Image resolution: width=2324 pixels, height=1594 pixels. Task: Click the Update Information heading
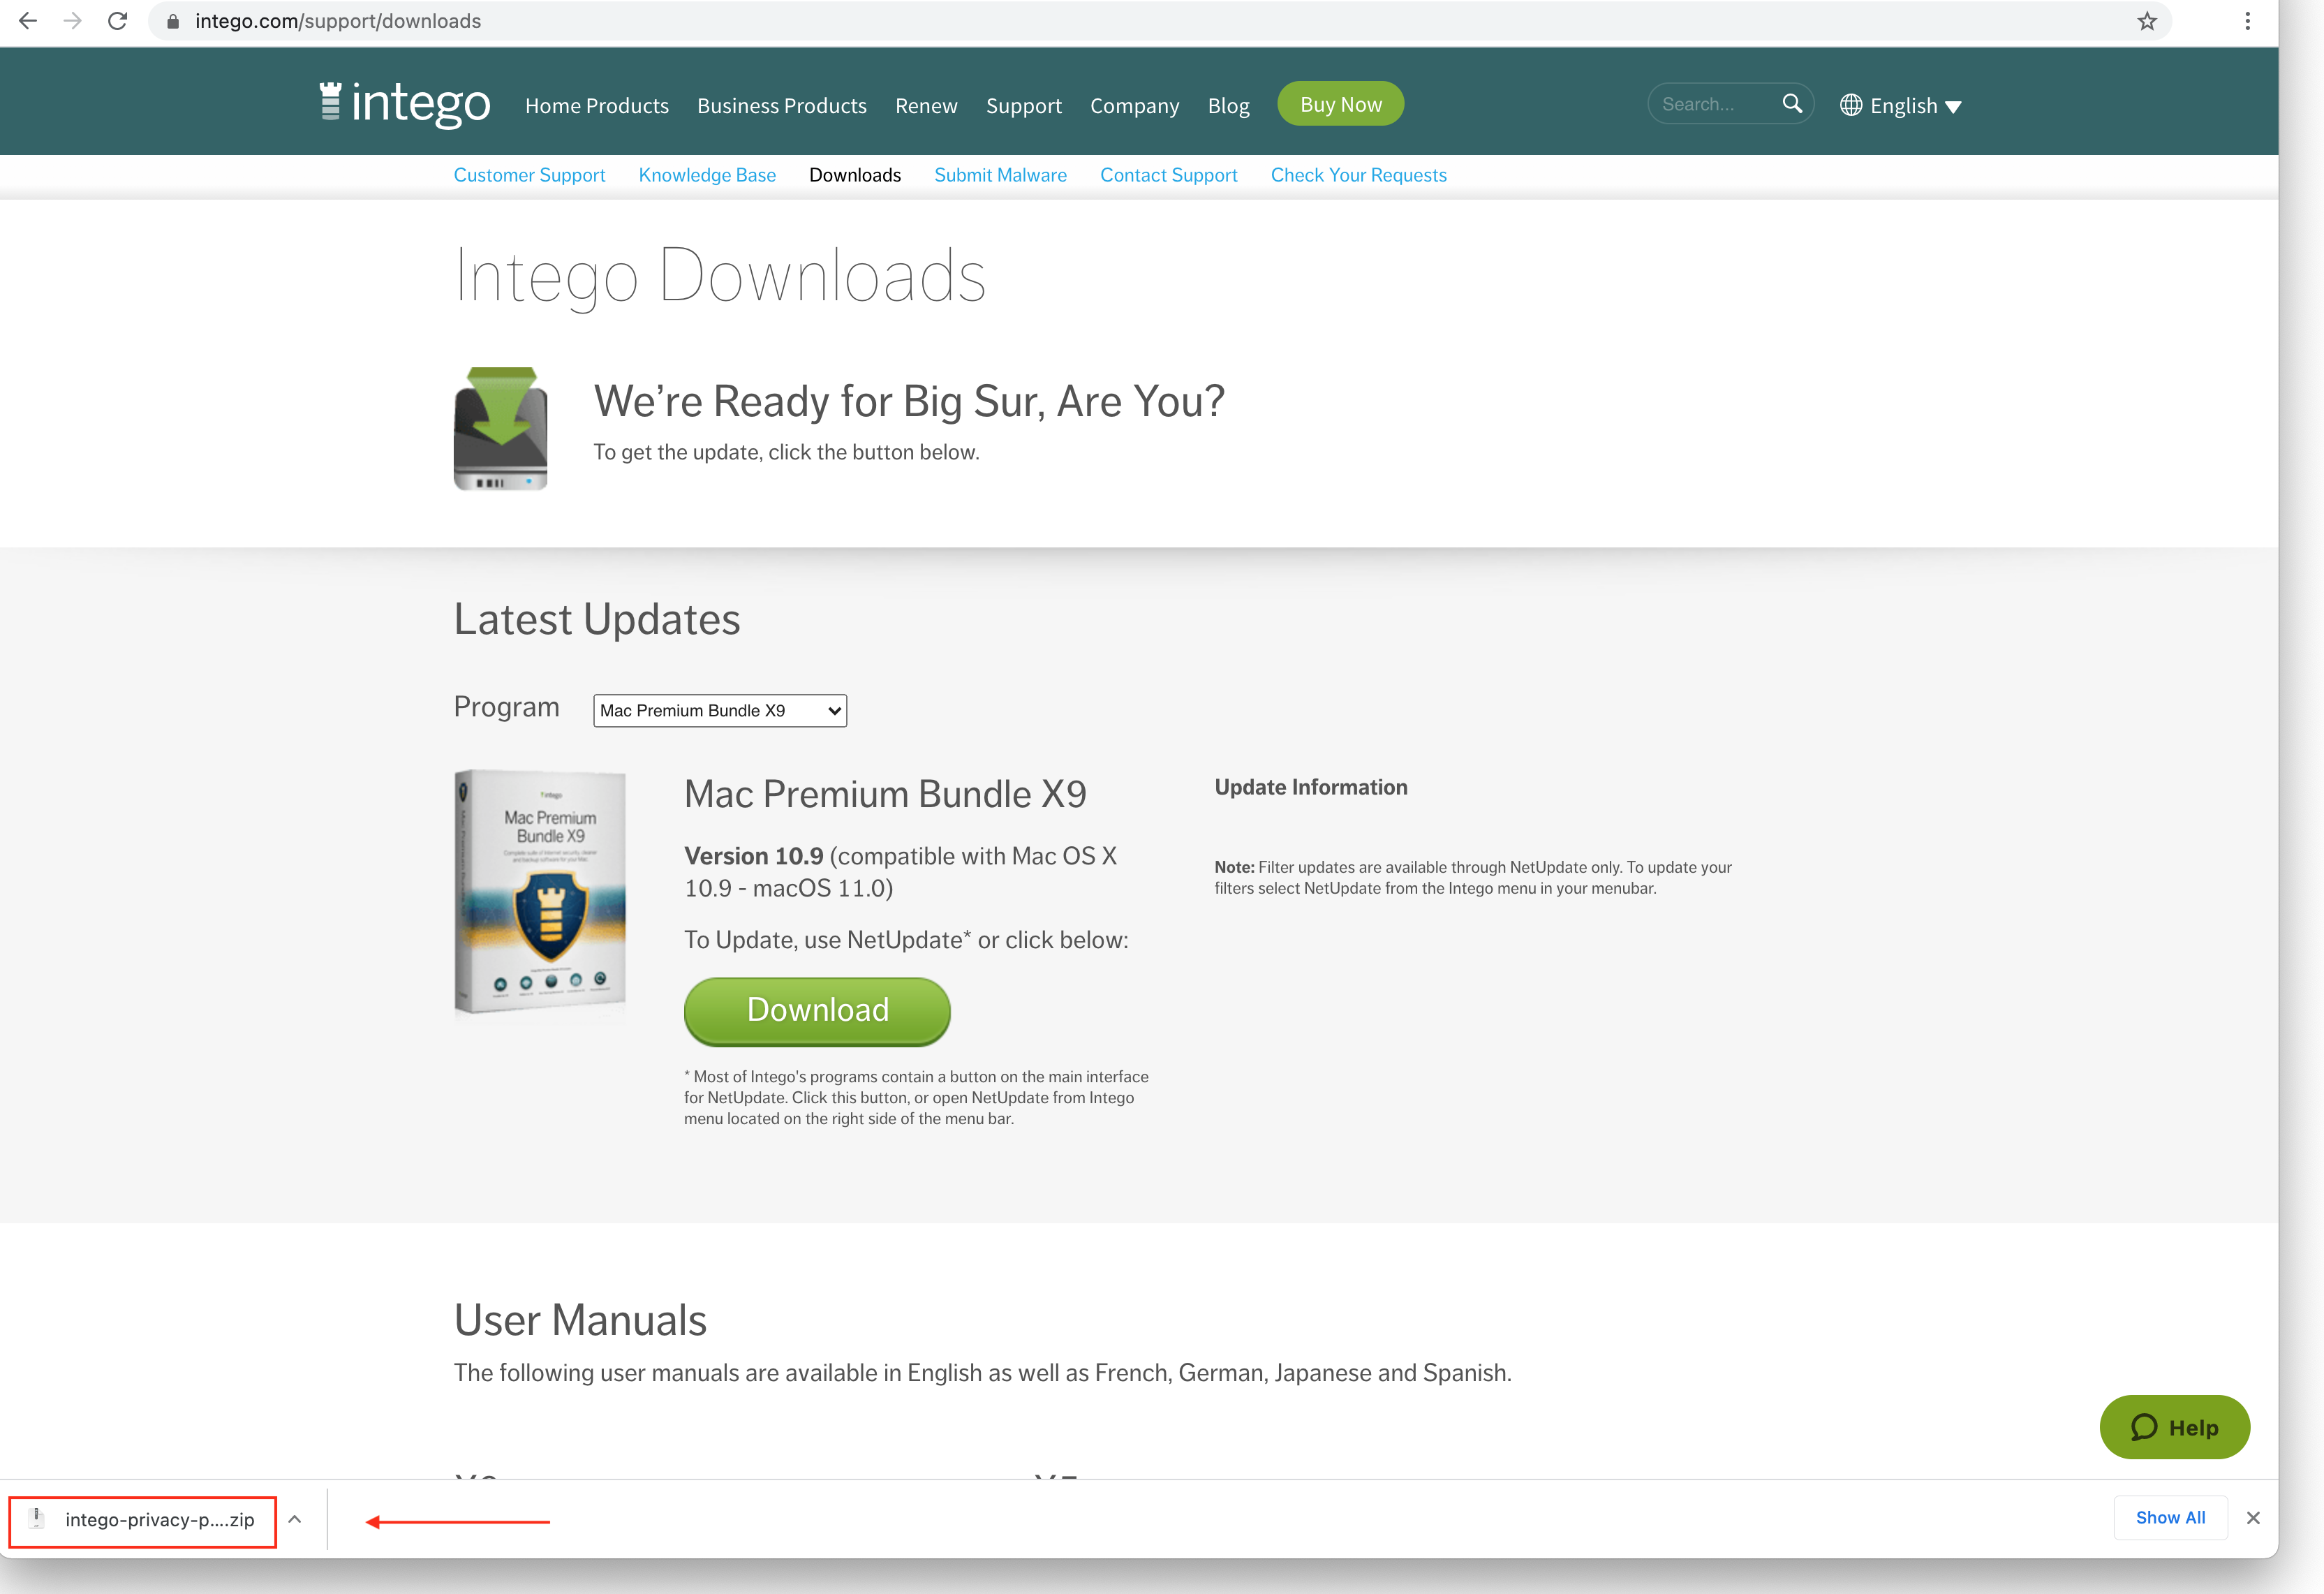[1311, 787]
